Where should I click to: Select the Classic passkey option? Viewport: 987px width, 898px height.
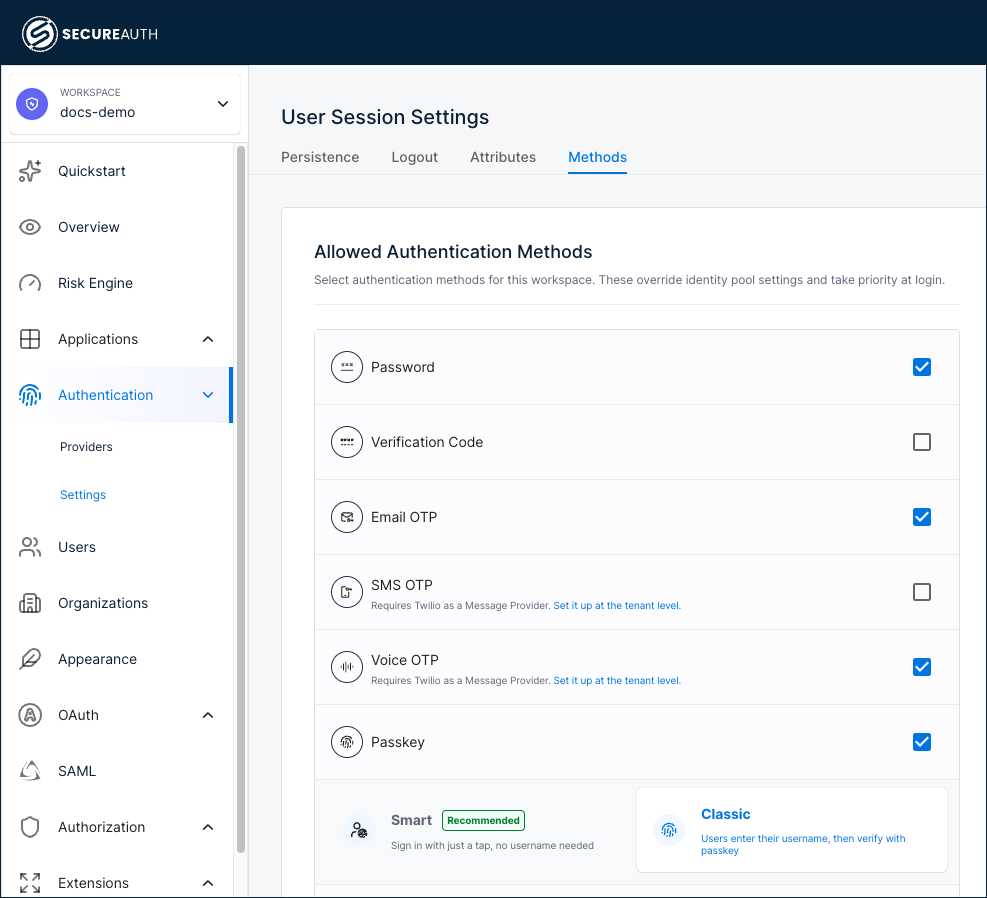coord(791,830)
